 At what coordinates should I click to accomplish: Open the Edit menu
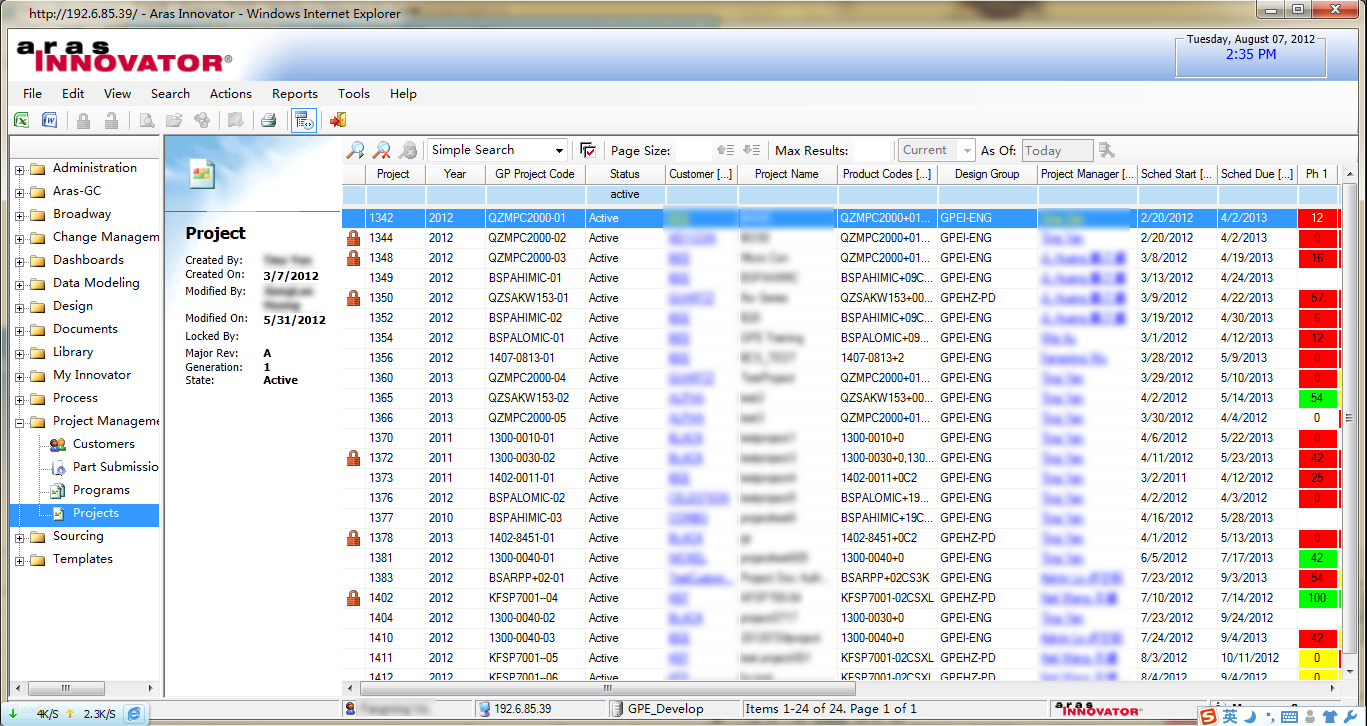73,93
